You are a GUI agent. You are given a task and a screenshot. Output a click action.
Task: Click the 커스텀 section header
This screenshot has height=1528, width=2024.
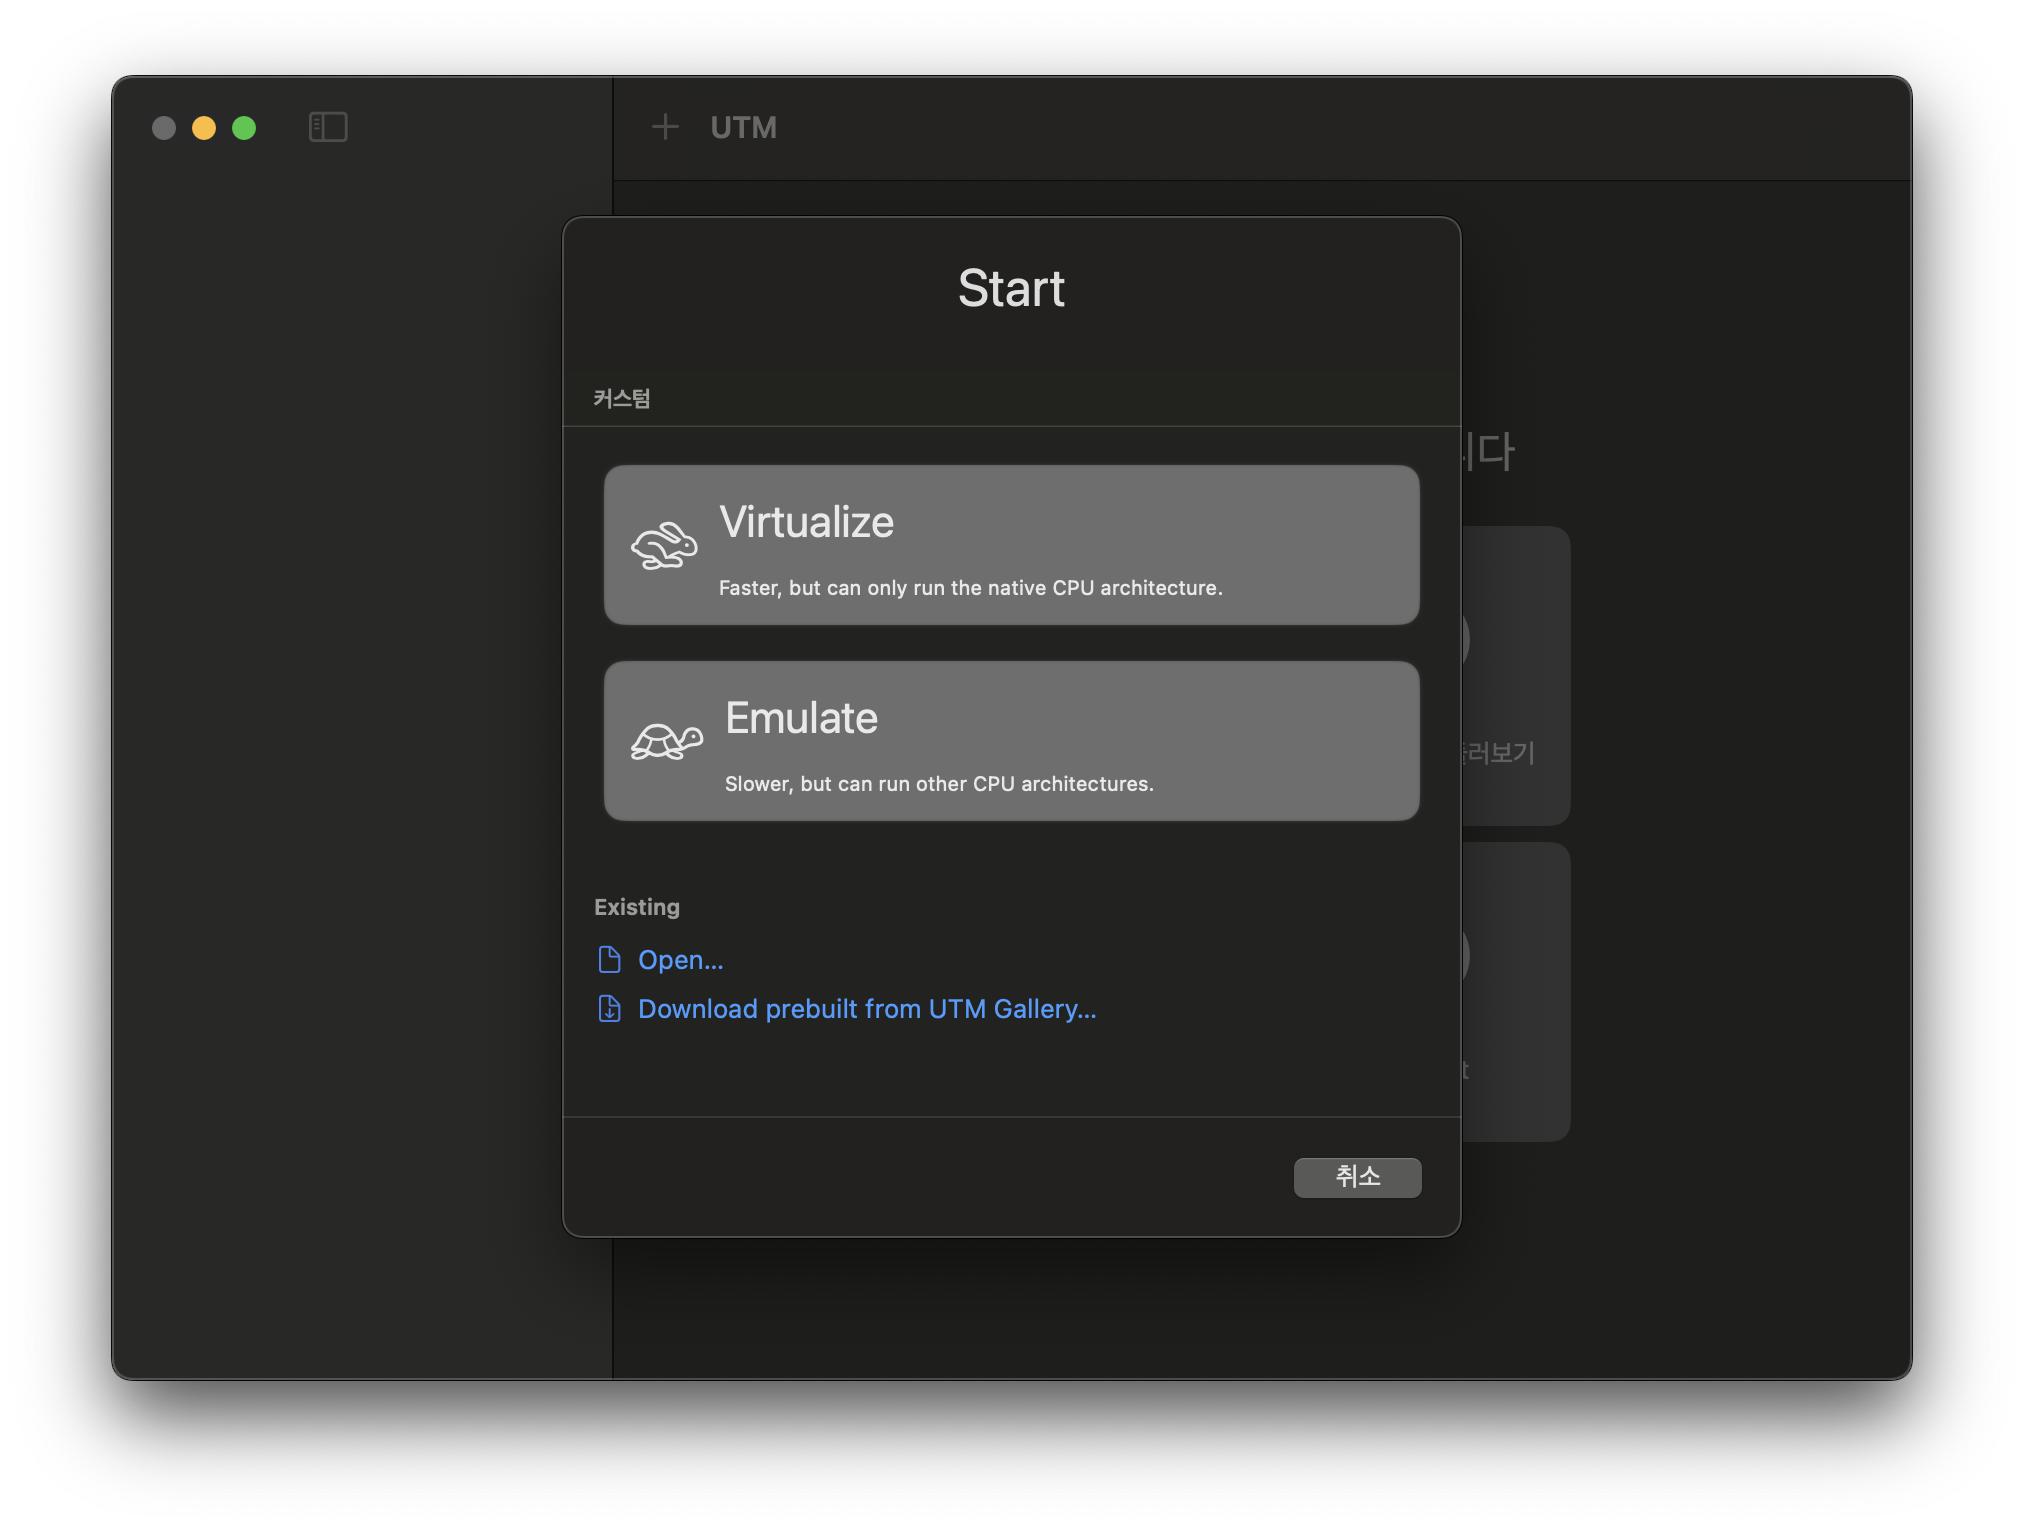pos(621,399)
